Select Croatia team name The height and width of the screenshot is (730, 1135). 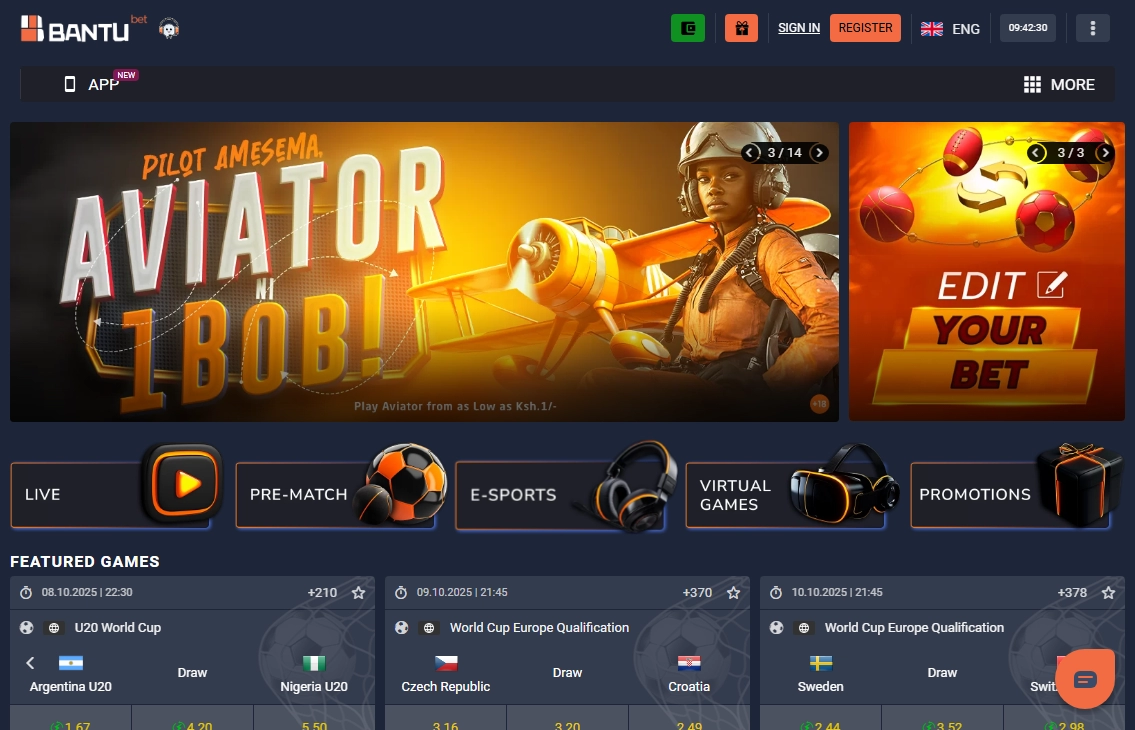tap(688, 687)
